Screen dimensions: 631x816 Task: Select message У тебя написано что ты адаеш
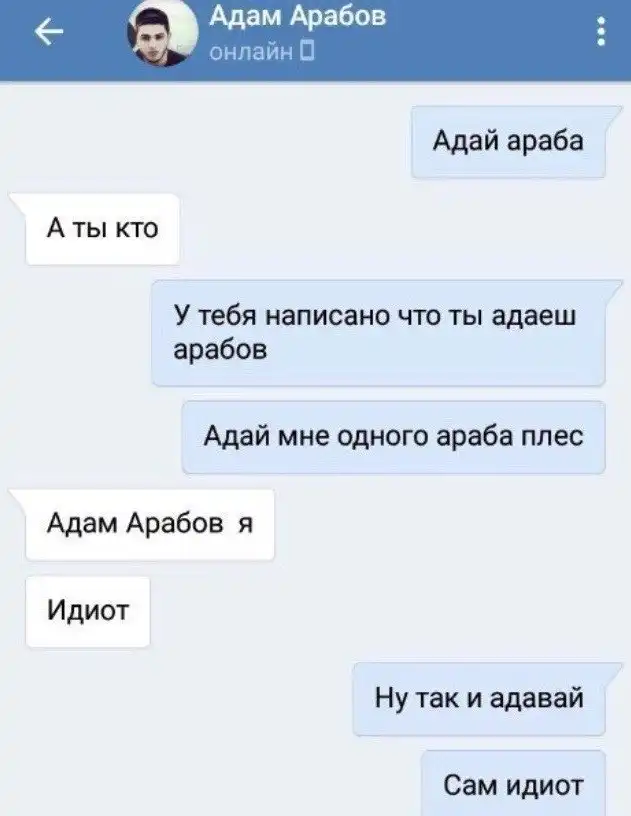(379, 333)
